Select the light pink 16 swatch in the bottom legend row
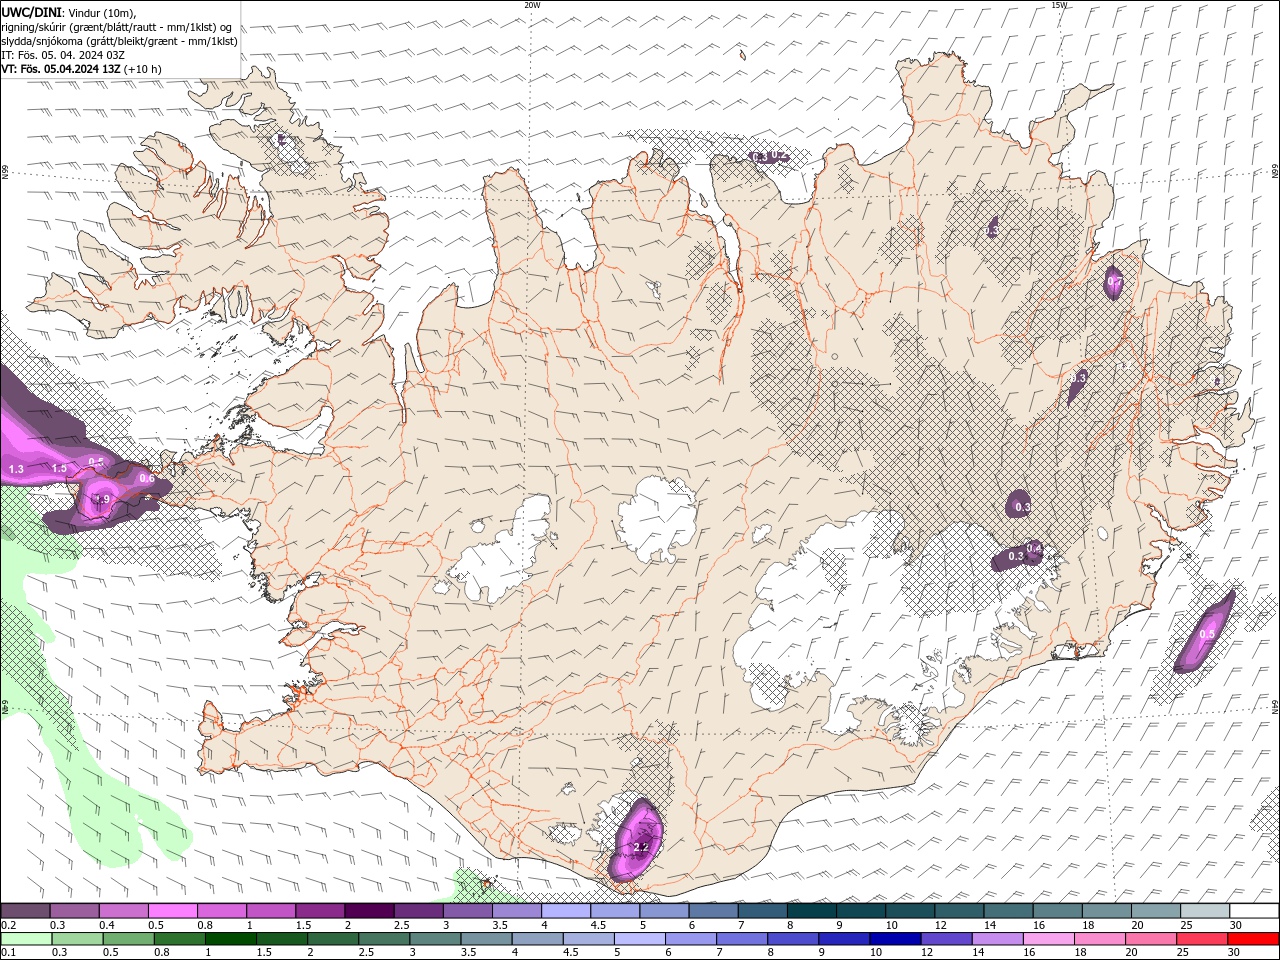This screenshot has width=1280, height=960. (x=1047, y=939)
